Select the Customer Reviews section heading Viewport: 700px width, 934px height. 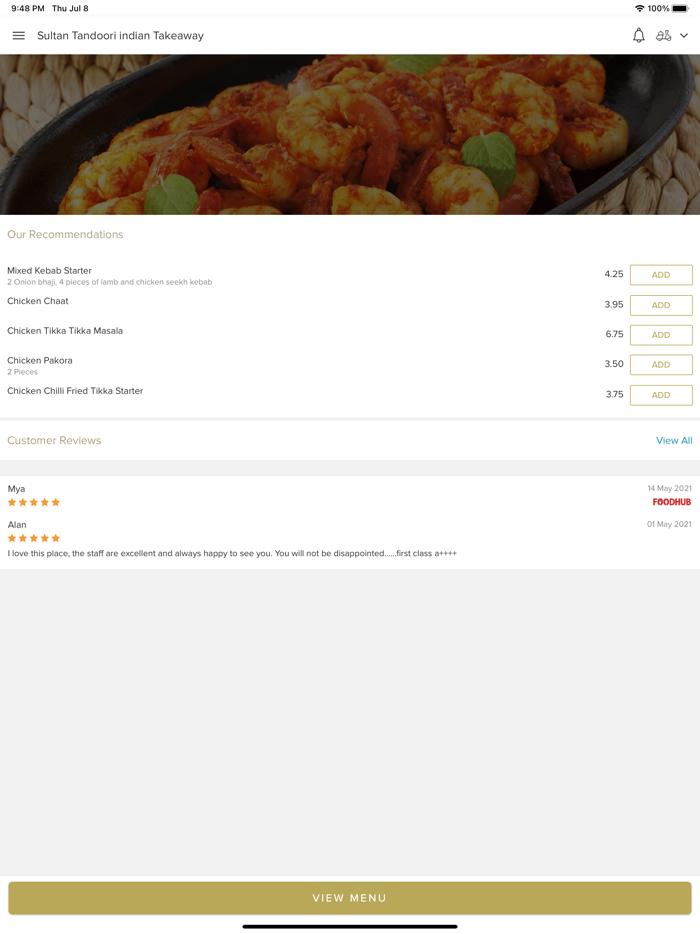[x=54, y=440]
